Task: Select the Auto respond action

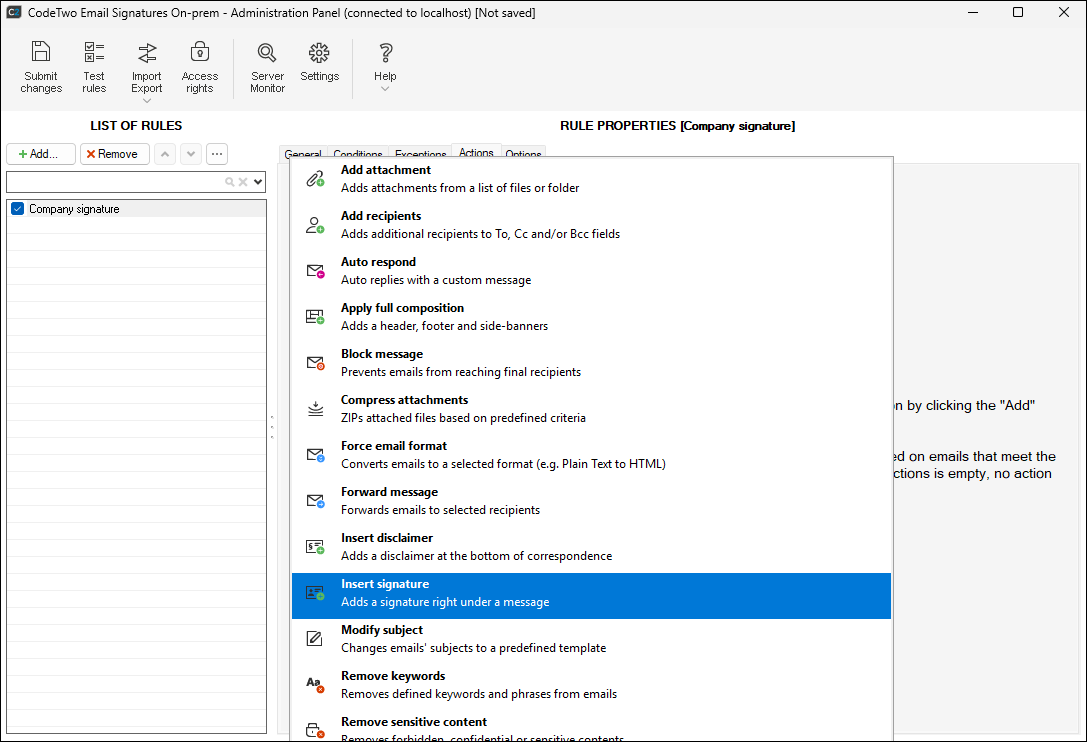Action: coord(590,271)
